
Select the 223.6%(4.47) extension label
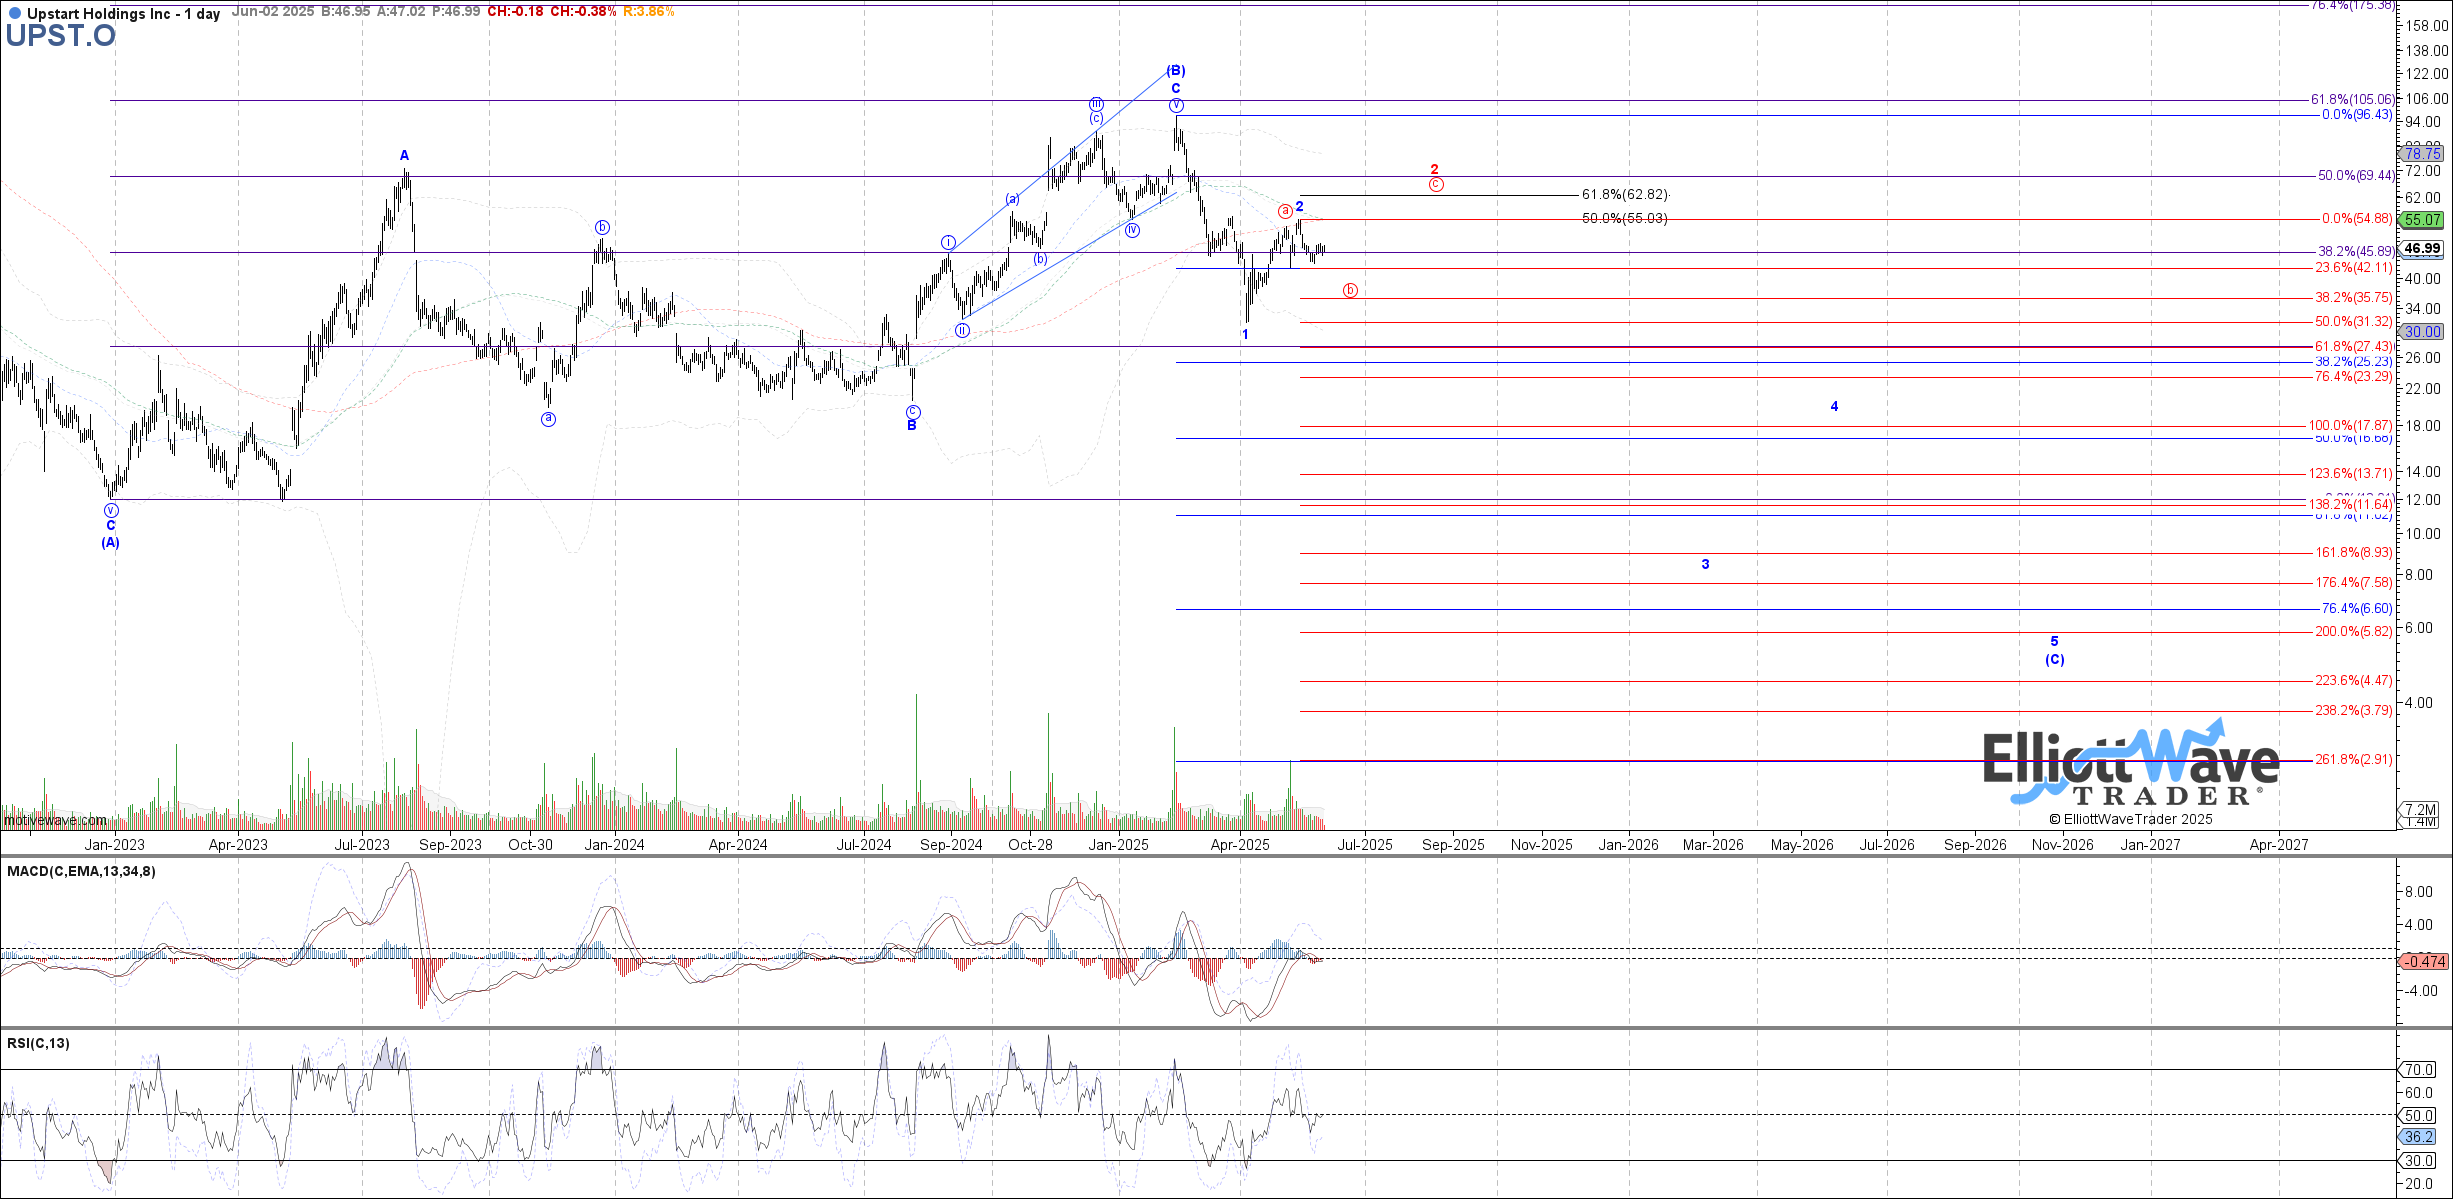coord(2354,681)
